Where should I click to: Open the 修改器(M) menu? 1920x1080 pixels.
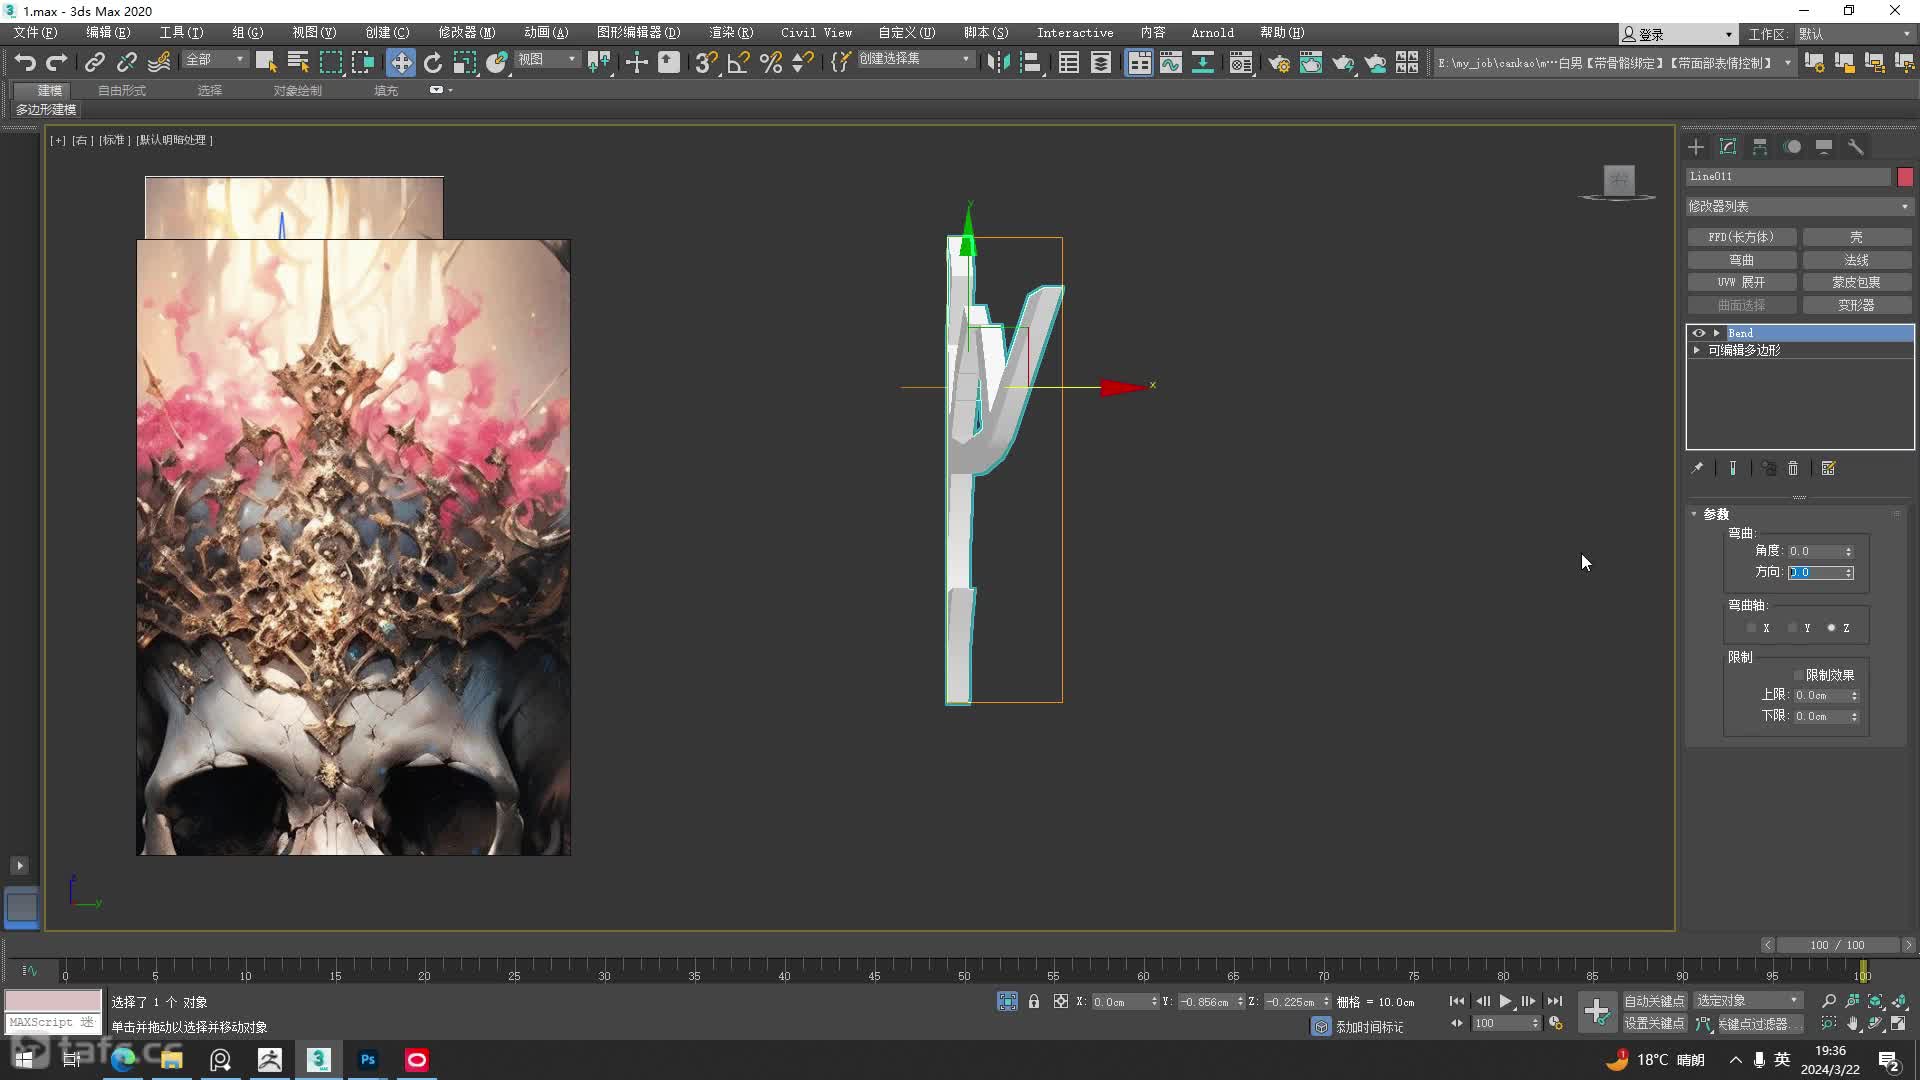(x=467, y=33)
